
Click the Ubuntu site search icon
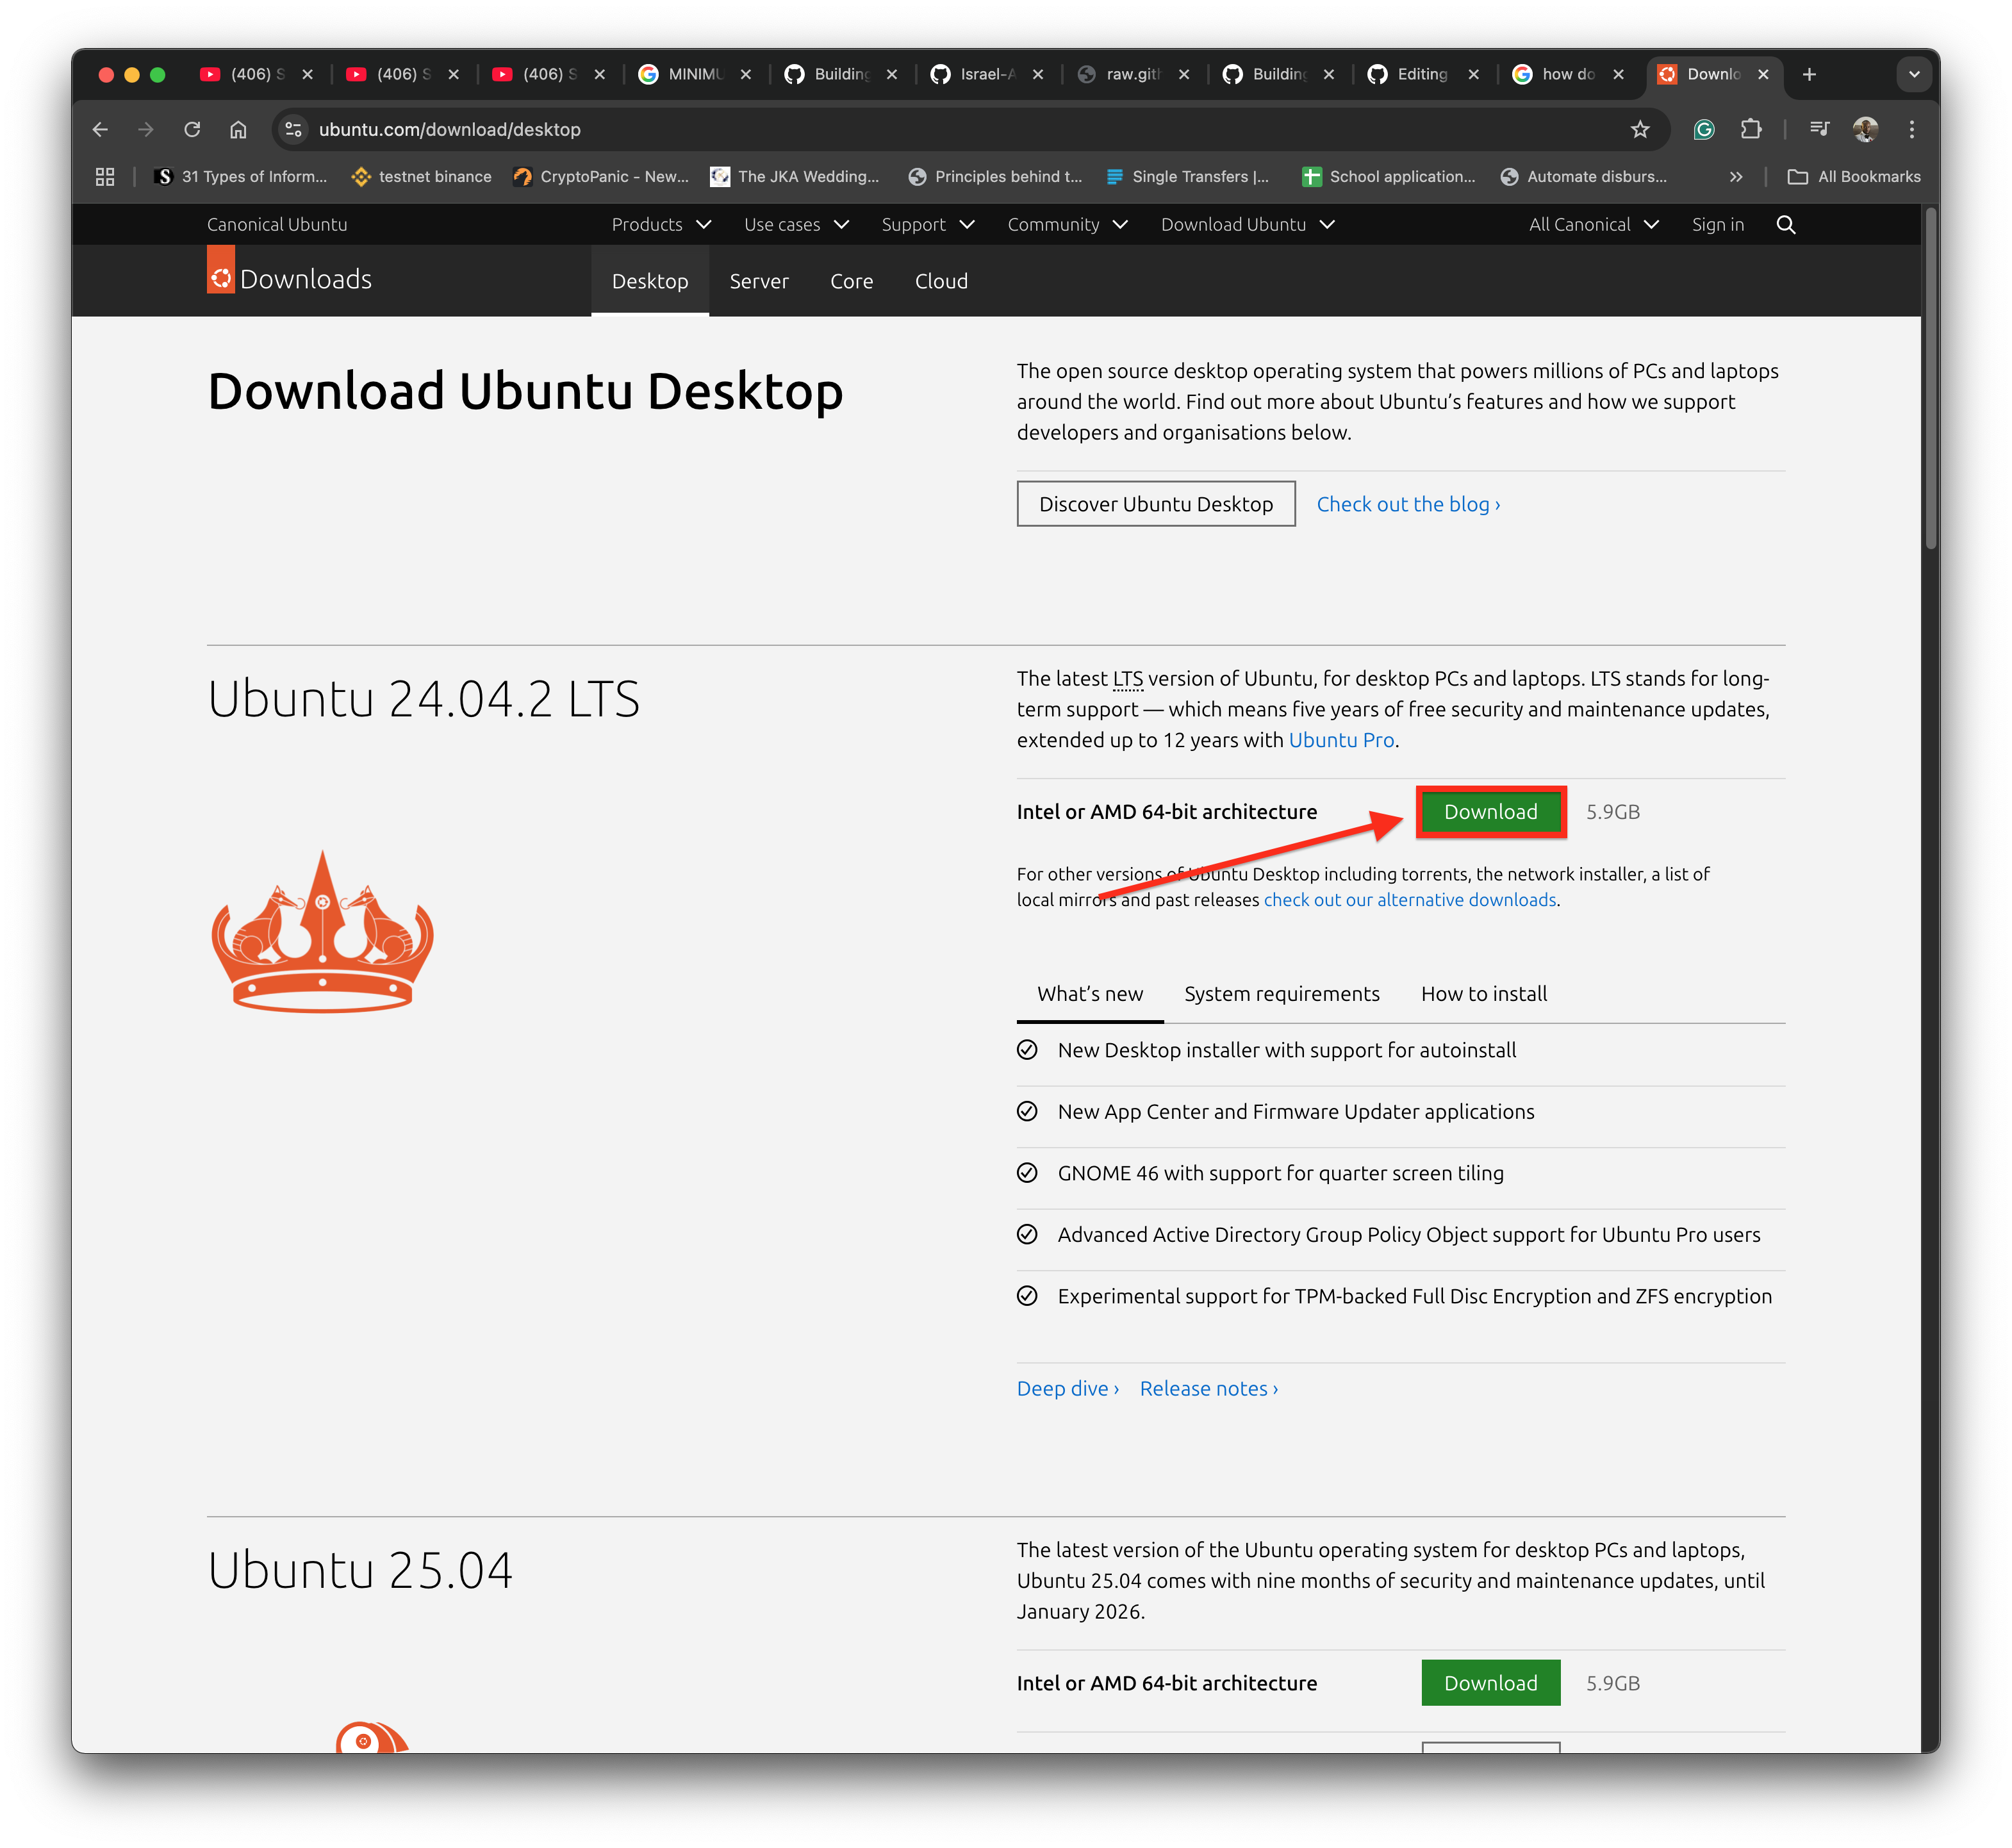click(1786, 225)
